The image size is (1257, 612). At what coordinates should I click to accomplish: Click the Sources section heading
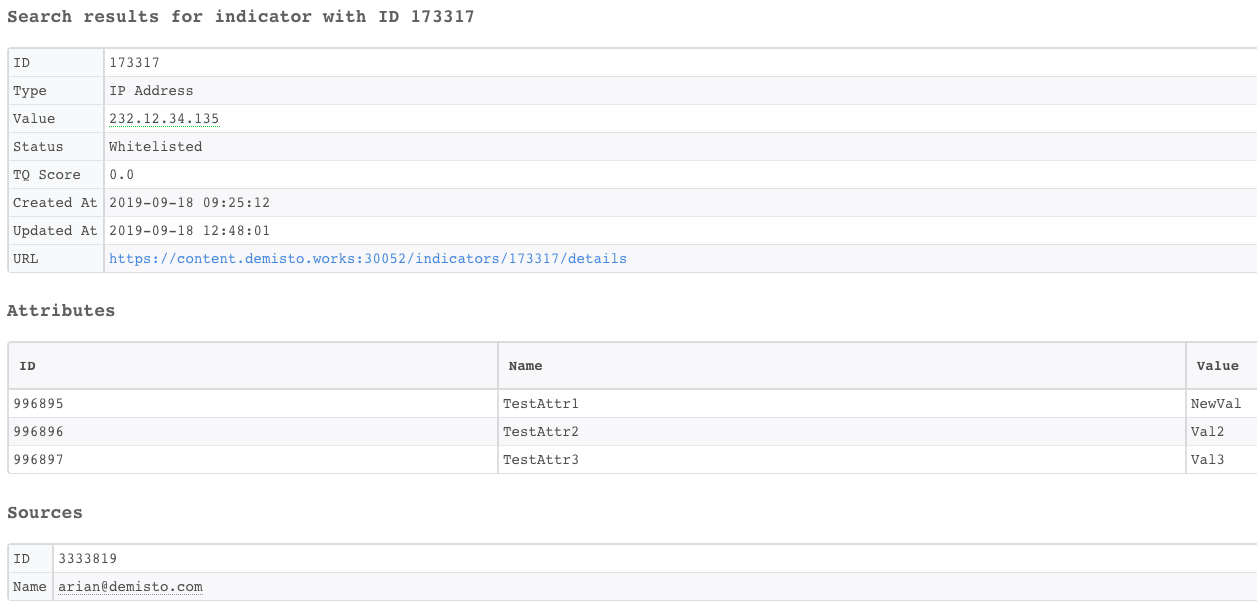click(45, 512)
